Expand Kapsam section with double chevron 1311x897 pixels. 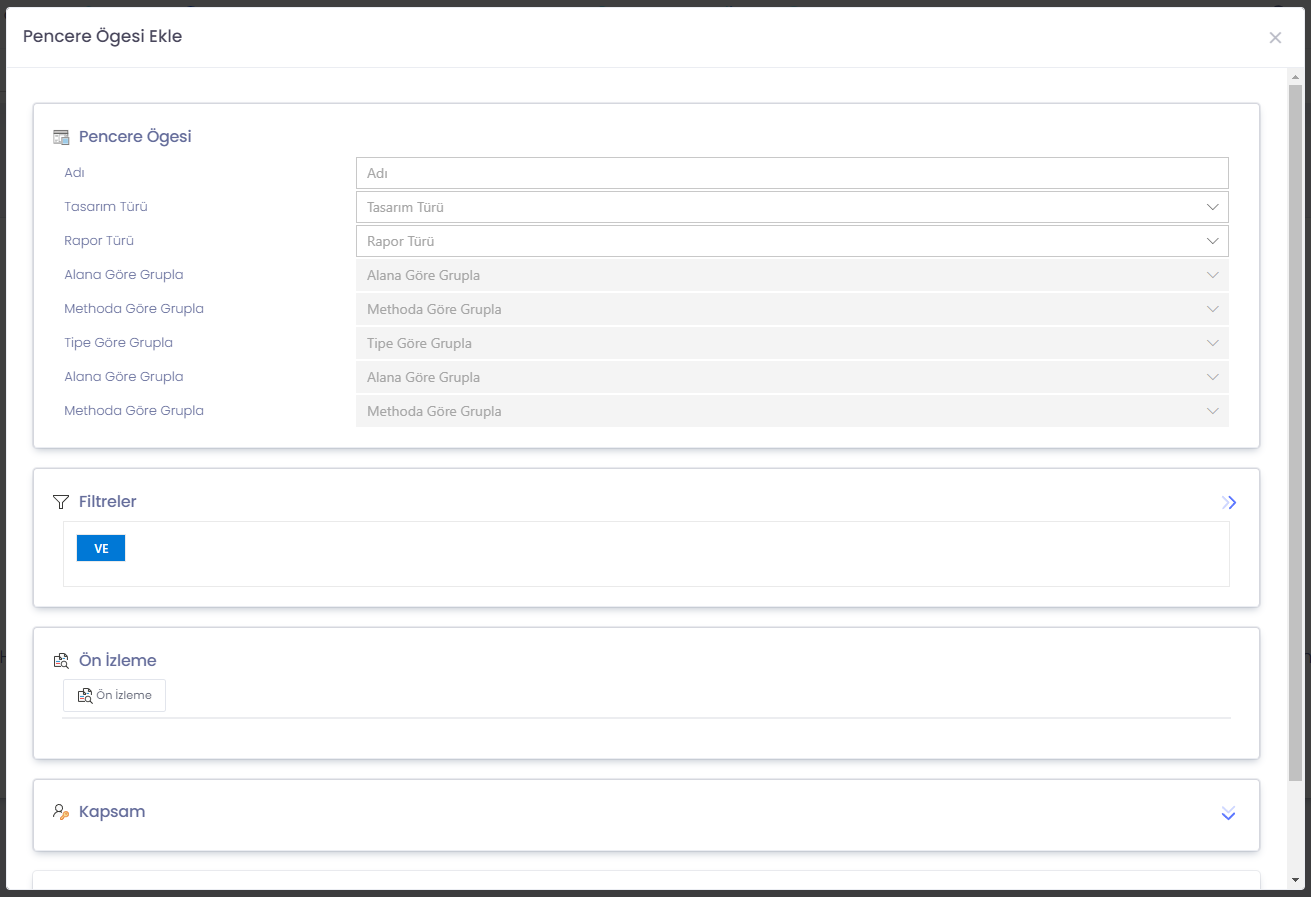click(x=1229, y=813)
